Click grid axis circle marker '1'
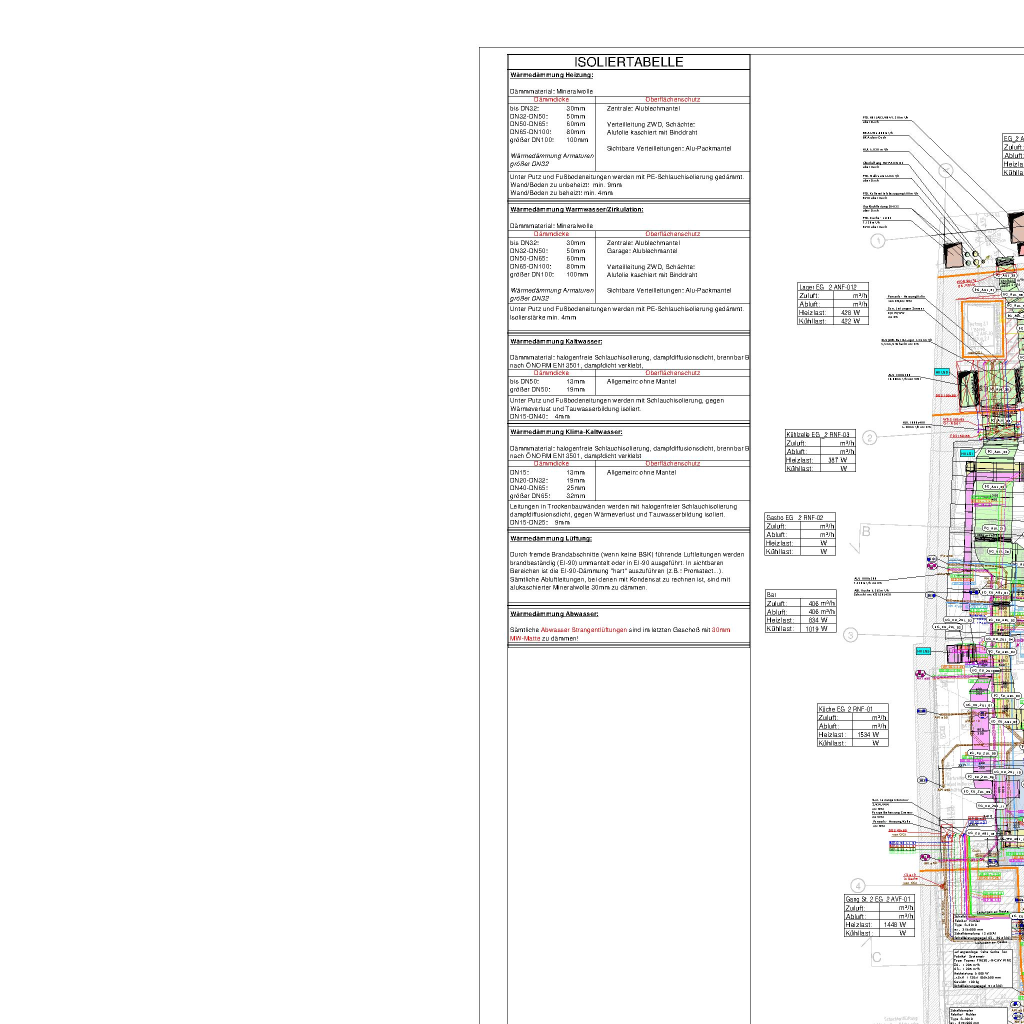Image resolution: width=1024 pixels, height=1024 pixels. point(878,241)
